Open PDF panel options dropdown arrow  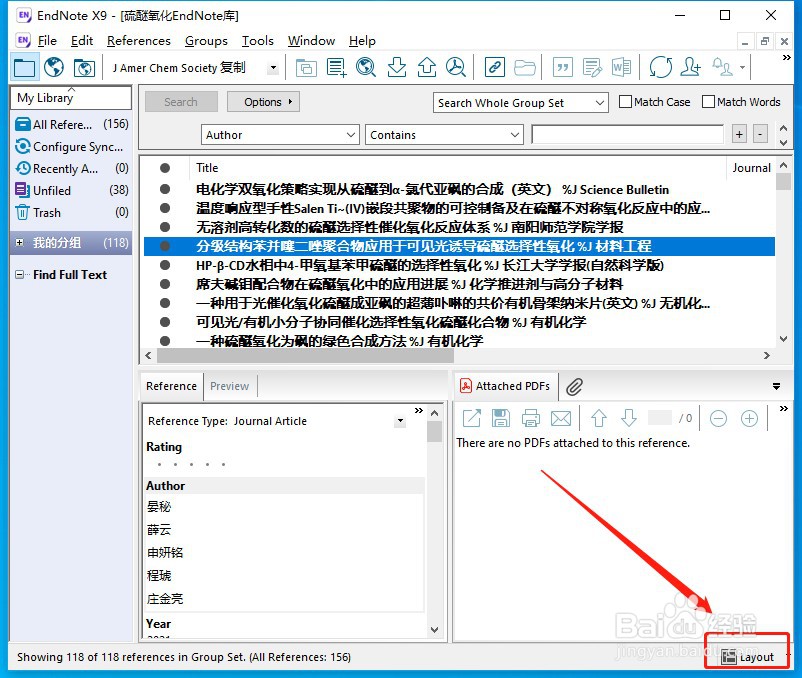pyautogui.click(x=776, y=387)
